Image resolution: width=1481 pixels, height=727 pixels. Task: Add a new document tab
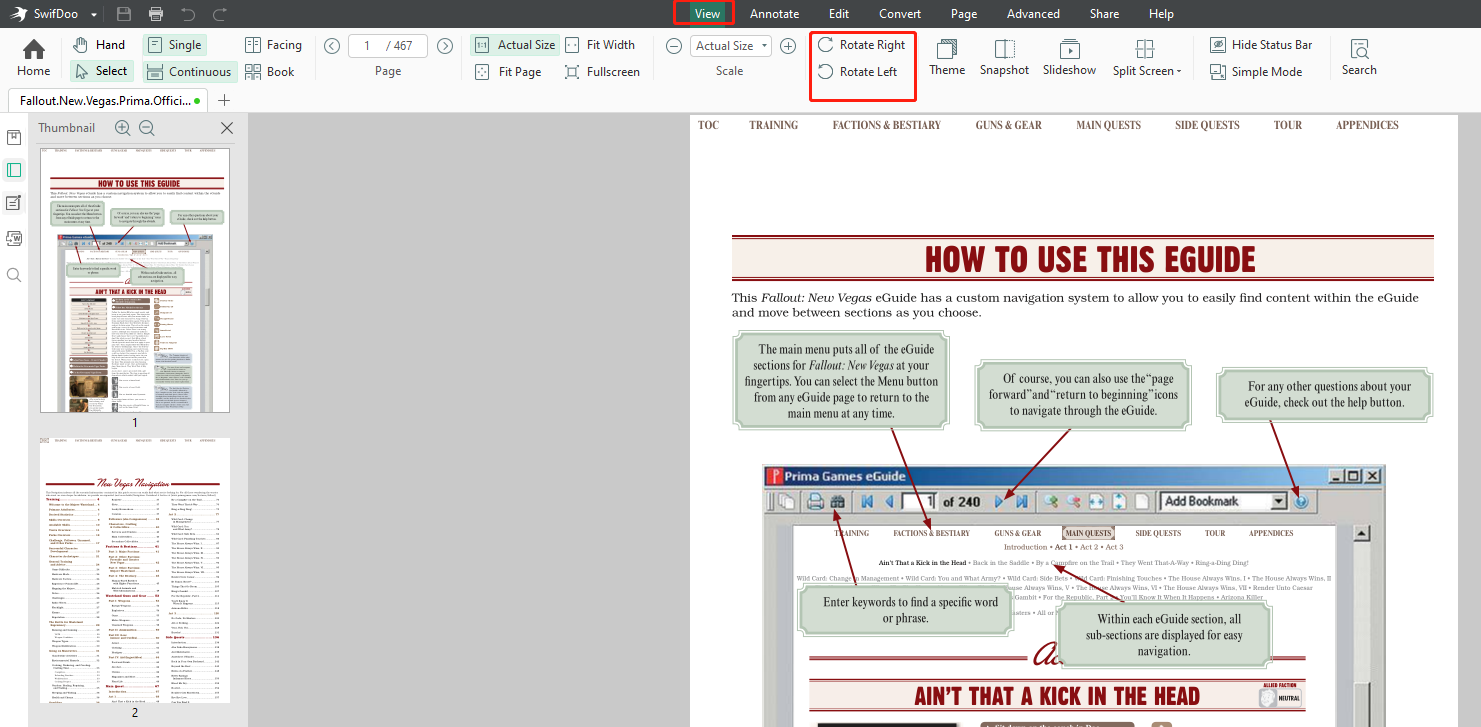point(224,100)
